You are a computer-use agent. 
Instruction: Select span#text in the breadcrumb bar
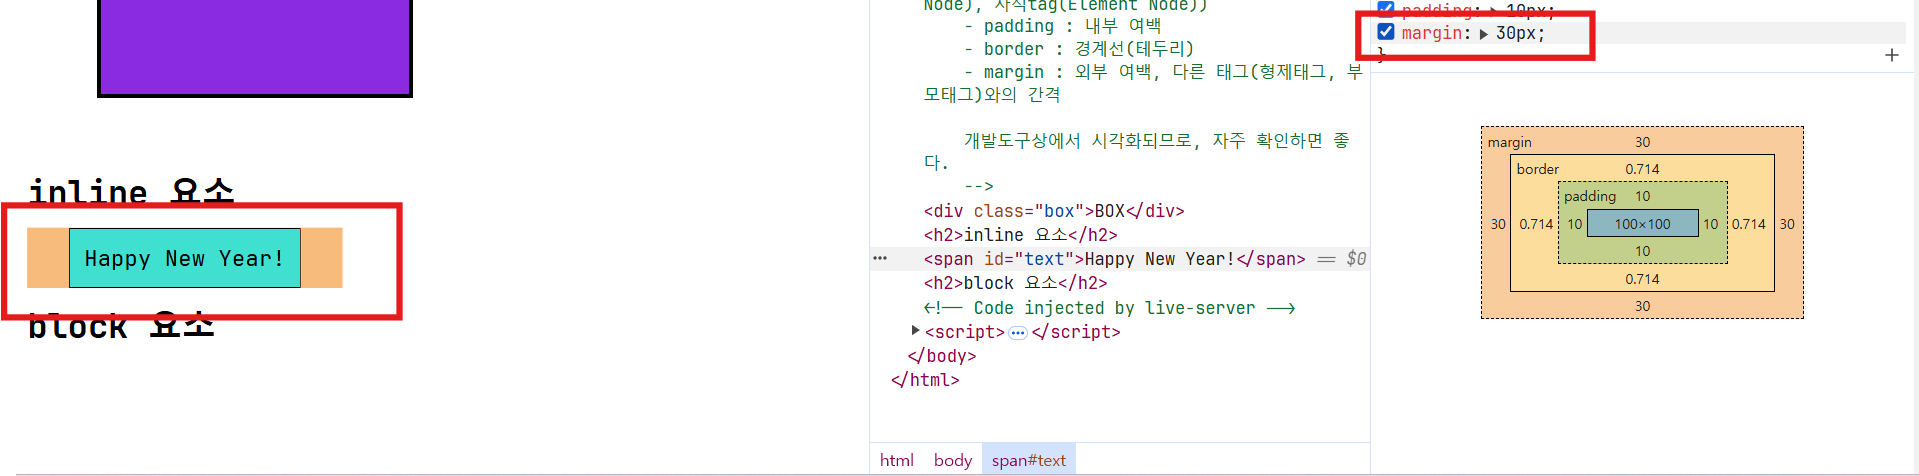pyautogui.click(x=1029, y=460)
